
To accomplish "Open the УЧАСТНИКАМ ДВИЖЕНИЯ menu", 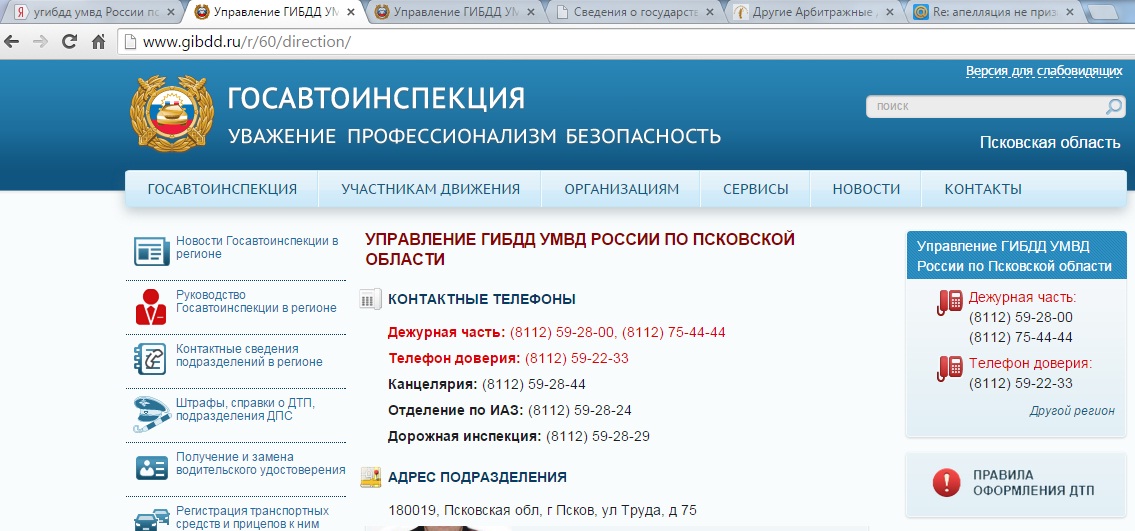I will (431, 190).
